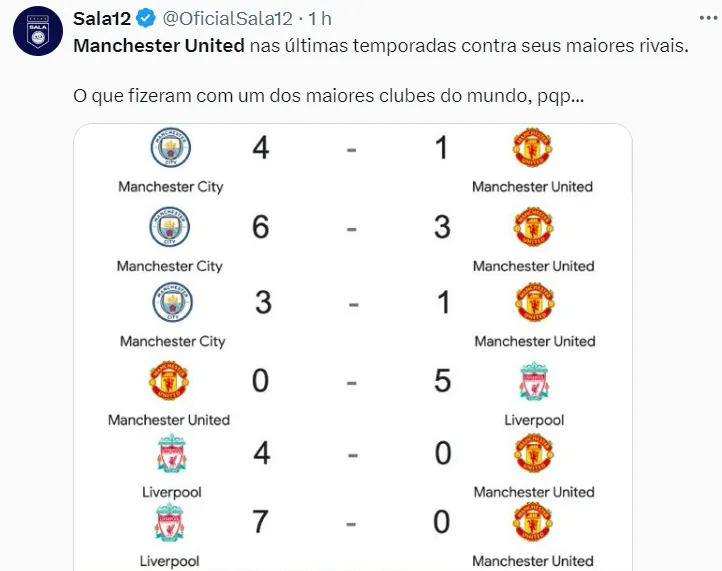722x571 pixels.
Task: Select Manchester City crest in 6-3 row
Action: 169,227
